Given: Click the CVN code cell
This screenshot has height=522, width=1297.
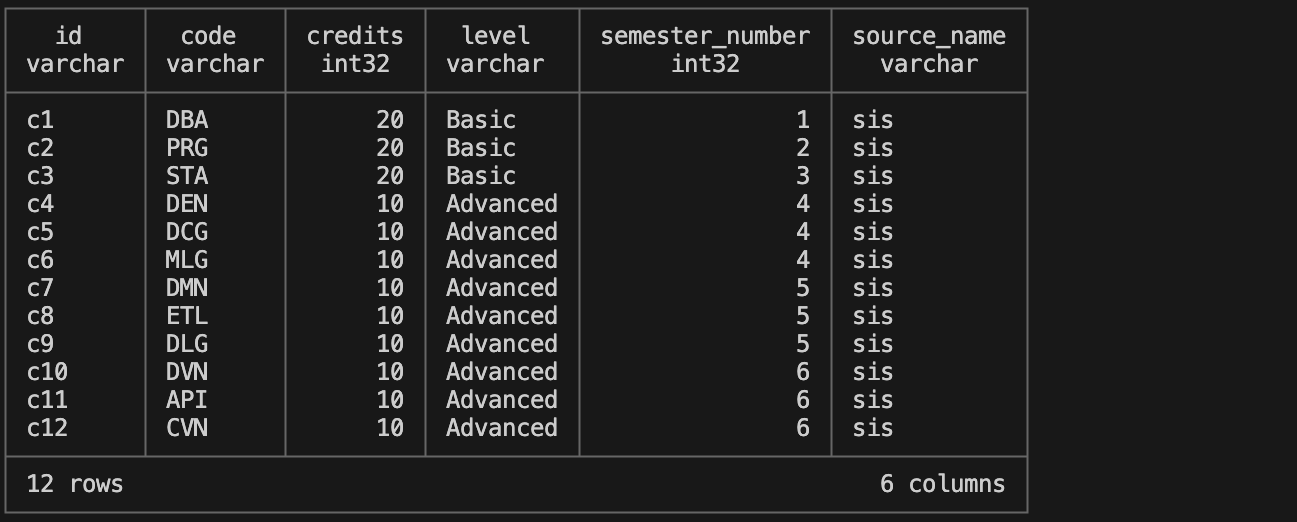Looking at the screenshot, I should [x=187, y=428].
